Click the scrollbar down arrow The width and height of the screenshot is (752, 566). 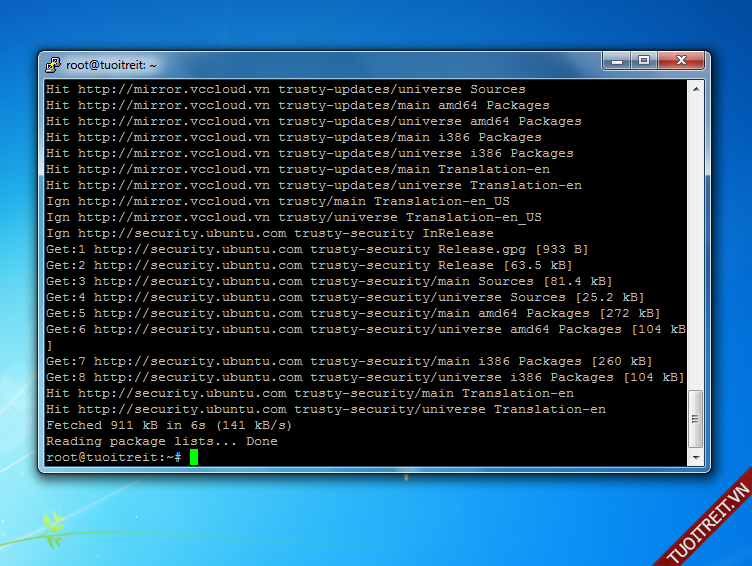tap(696, 458)
